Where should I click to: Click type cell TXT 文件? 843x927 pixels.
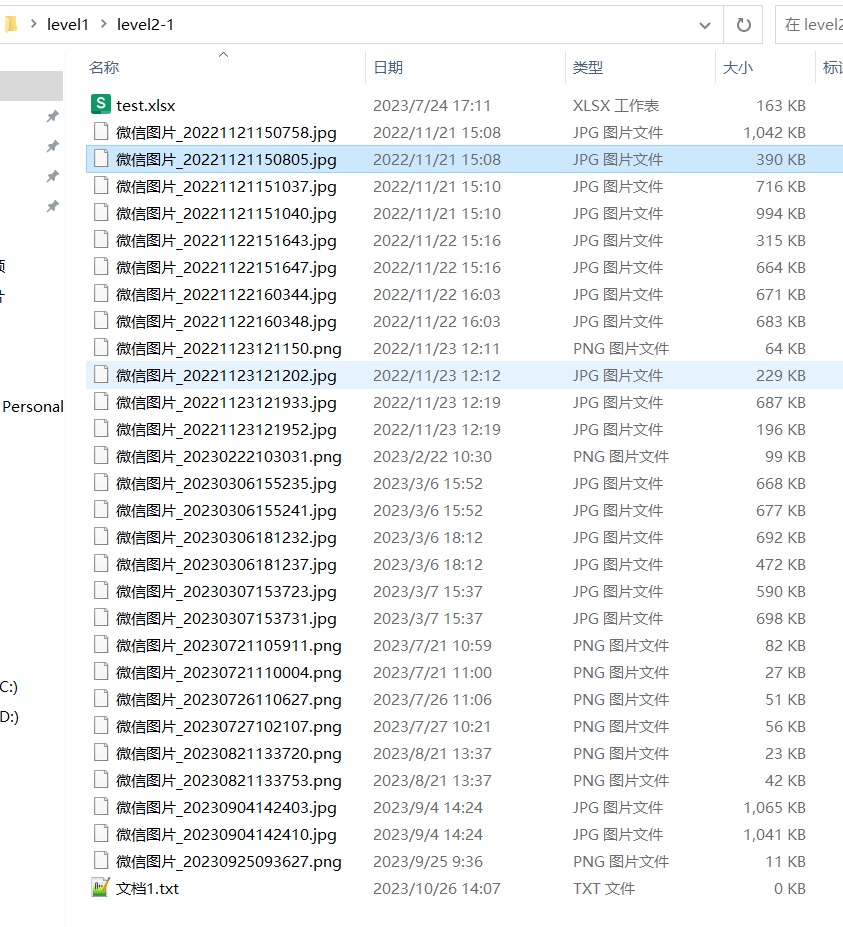[604, 889]
